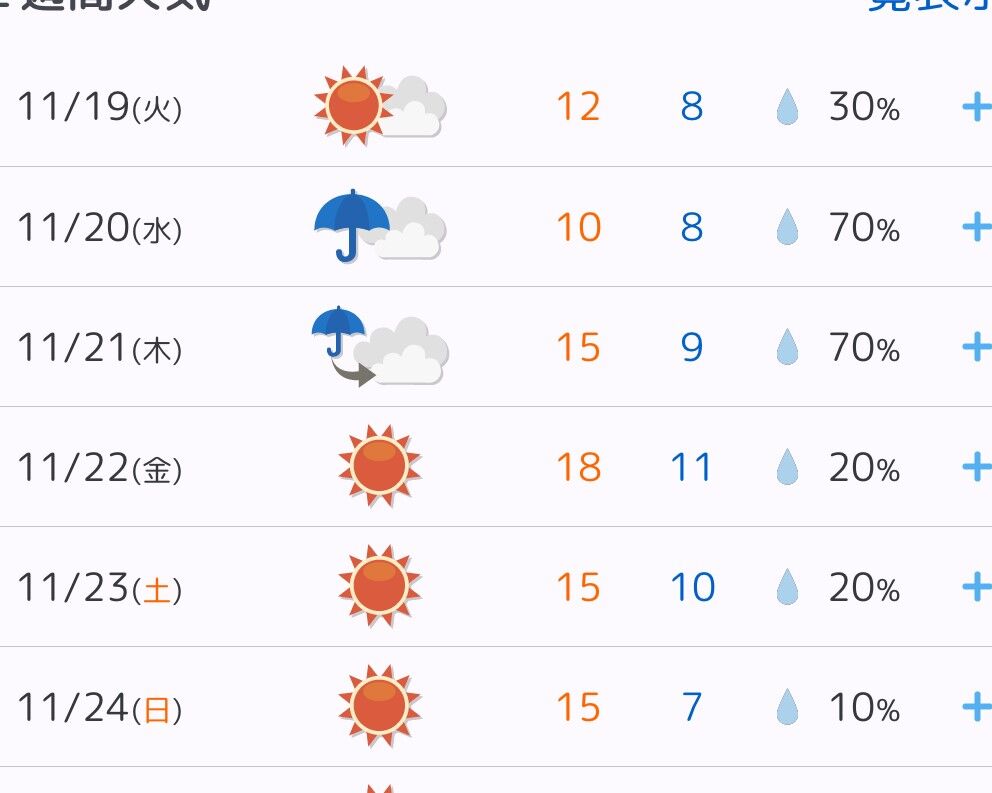Click the sunny icon for 11/24
Image resolution: width=992 pixels, height=793 pixels.
[x=380, y=707]
